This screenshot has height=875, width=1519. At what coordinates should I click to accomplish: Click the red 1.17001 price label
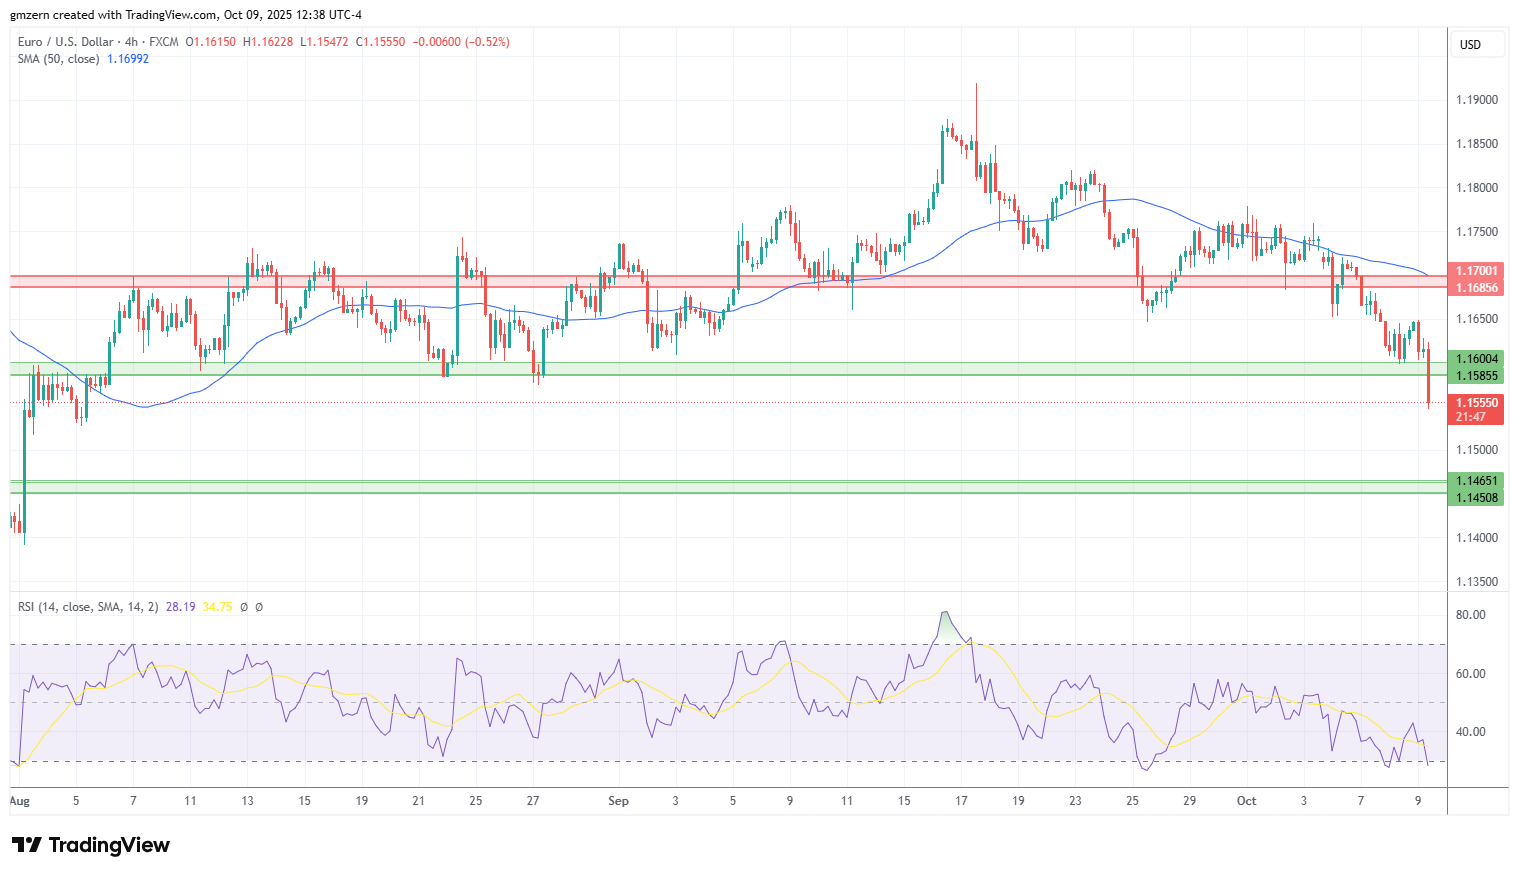1476,271
